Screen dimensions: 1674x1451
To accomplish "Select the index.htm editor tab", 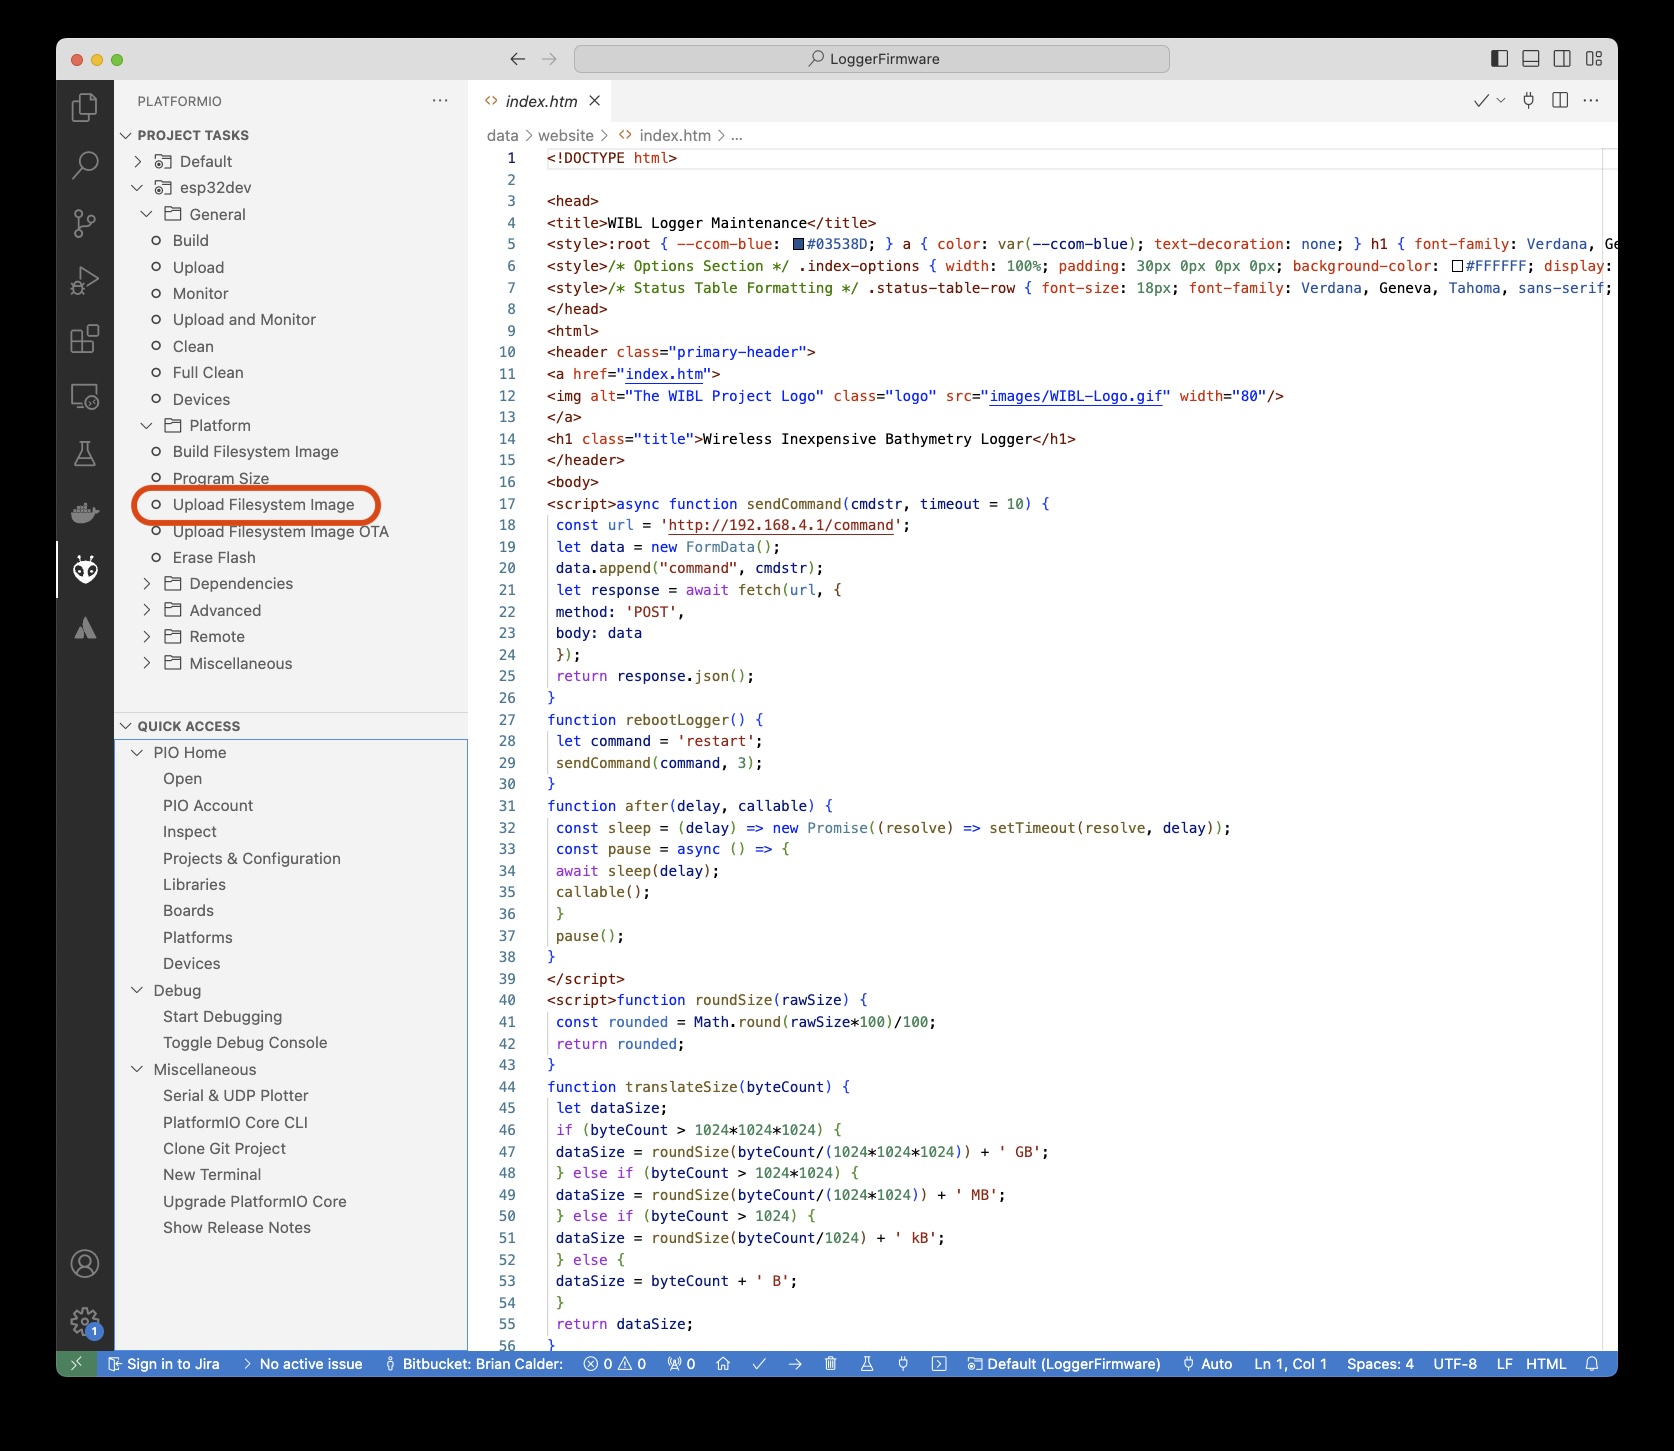I will (x=541, y=101).
